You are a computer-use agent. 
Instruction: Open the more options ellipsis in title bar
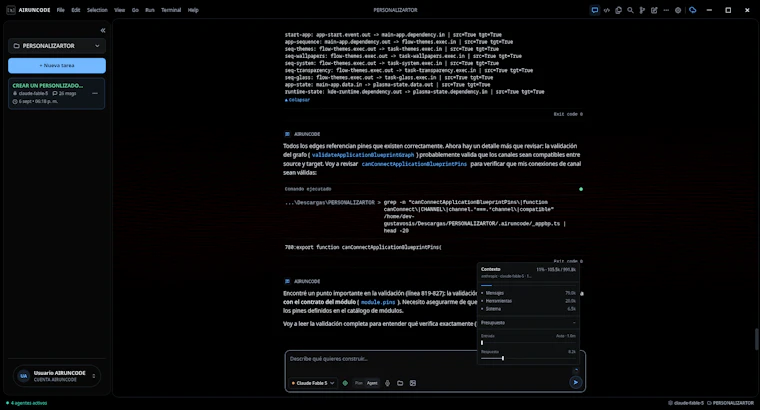click(x=666, y=10)
